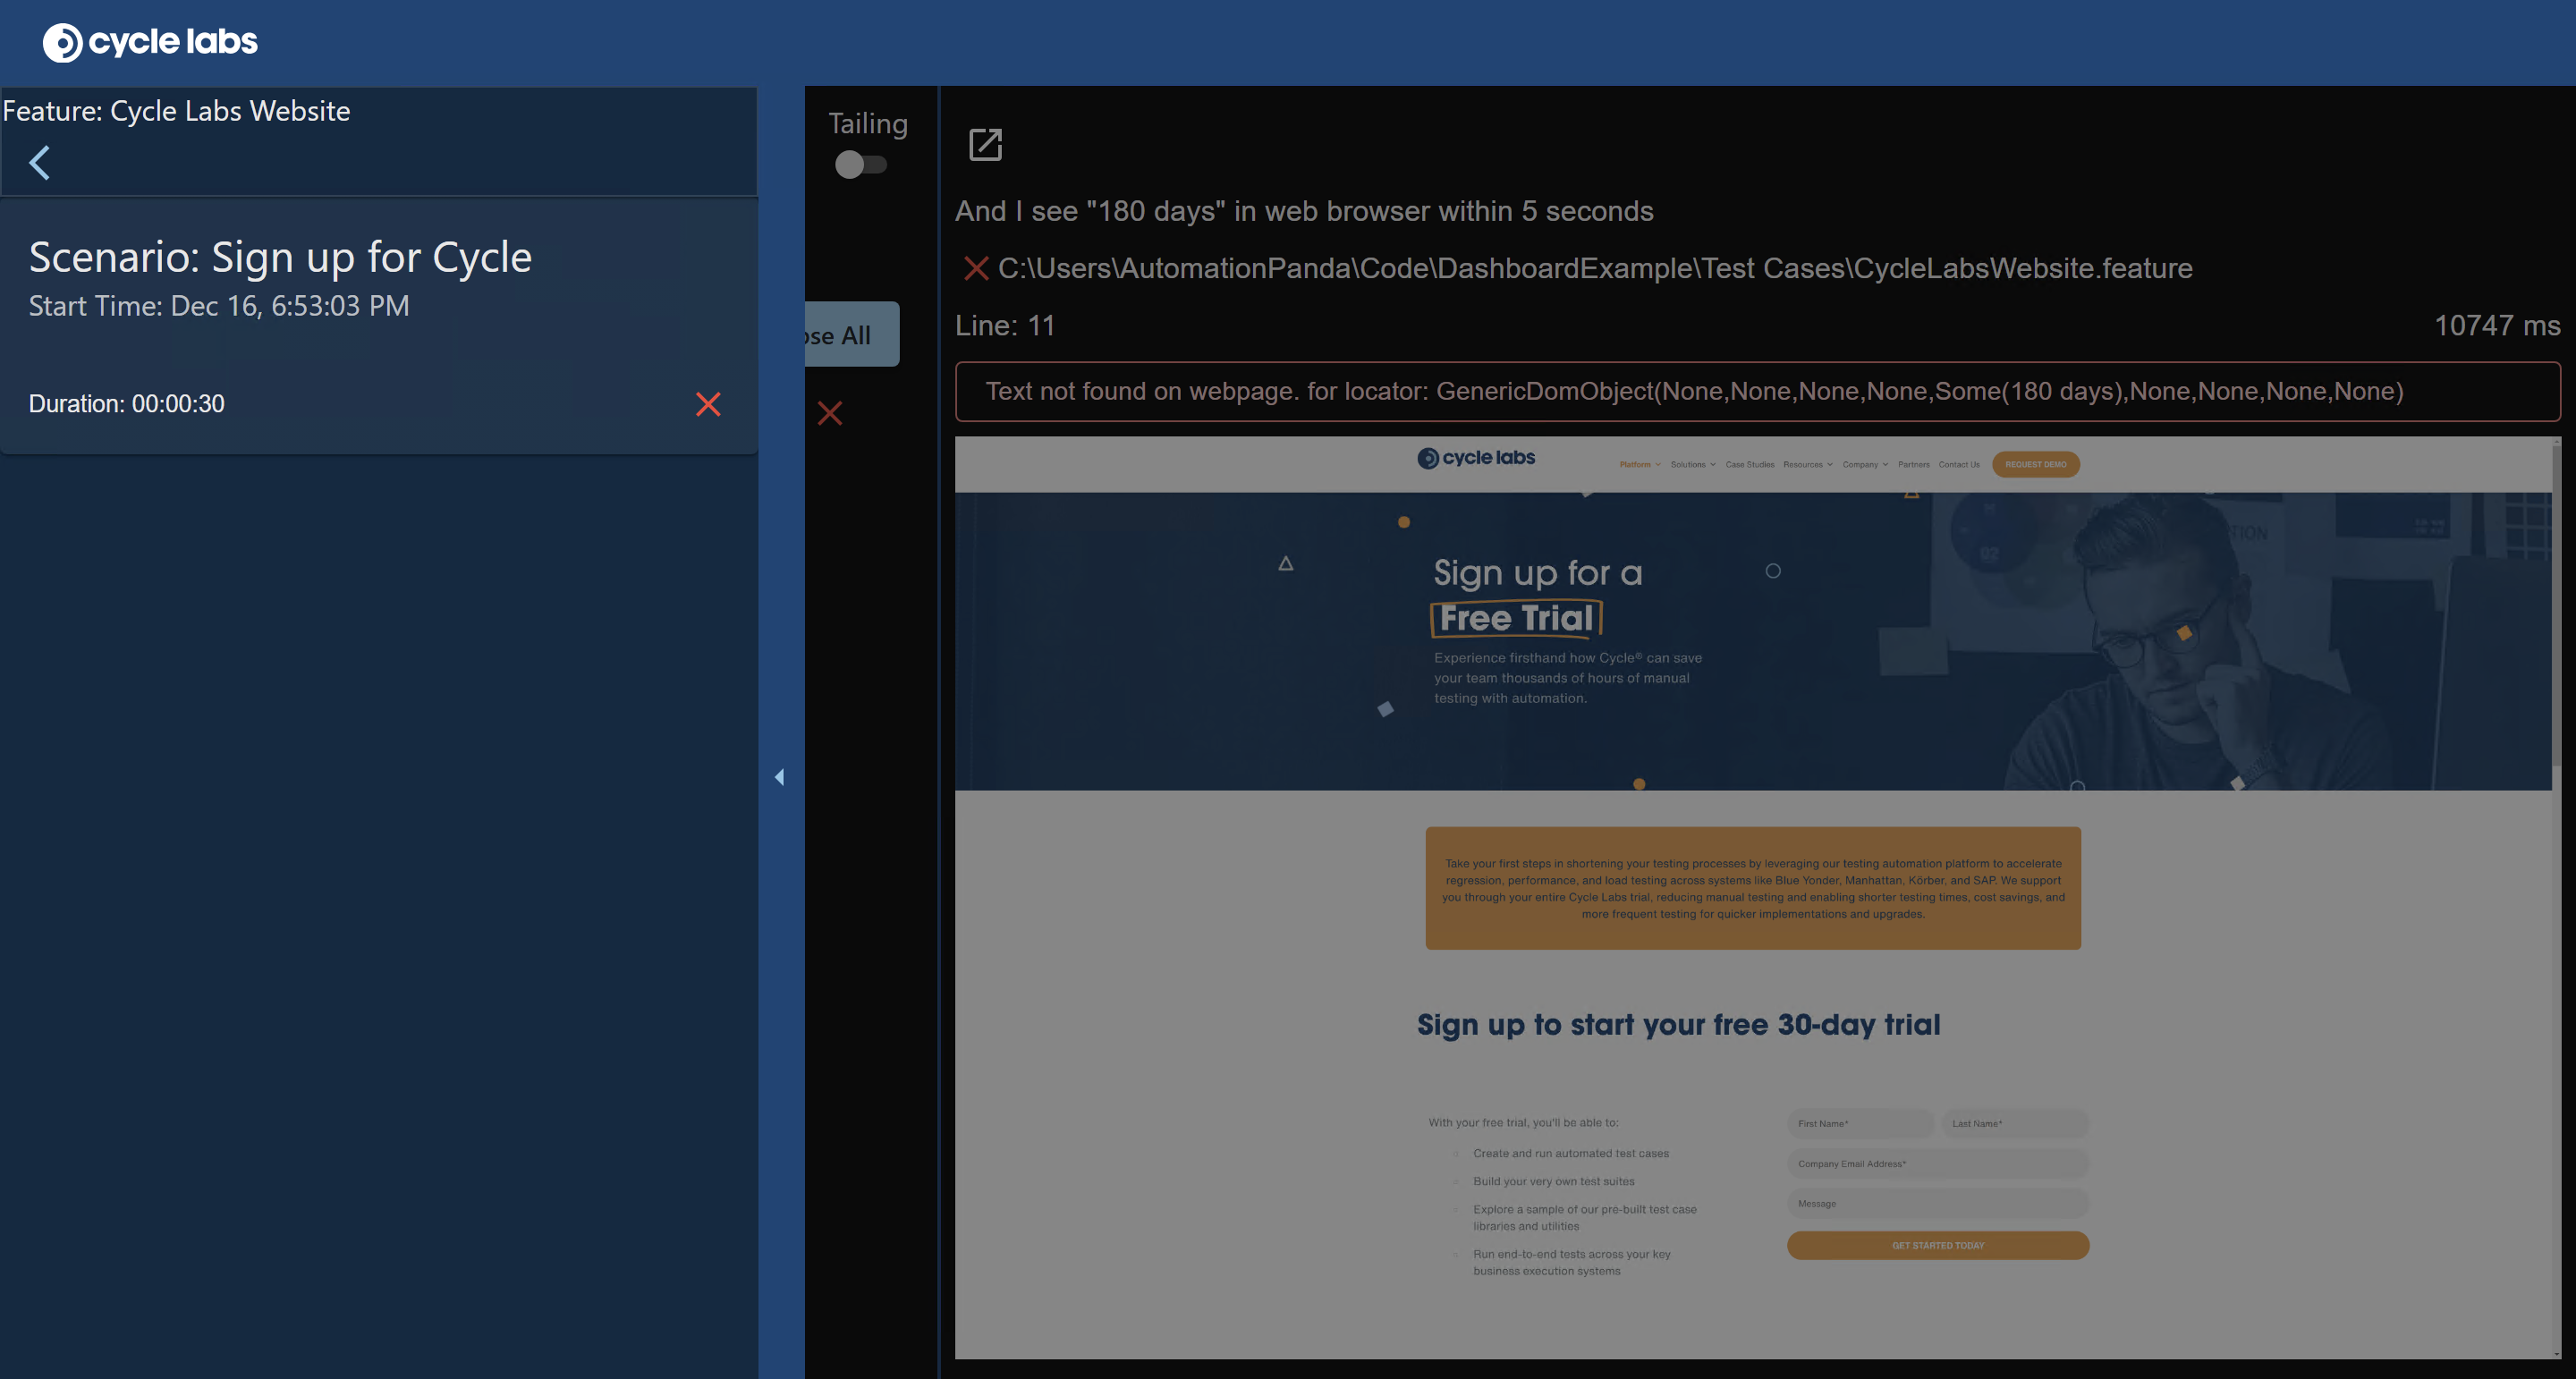The width and height of the screenshot is (2576, 1379).
Task: Toggle the Tailing switch
Action: [861, 165]
